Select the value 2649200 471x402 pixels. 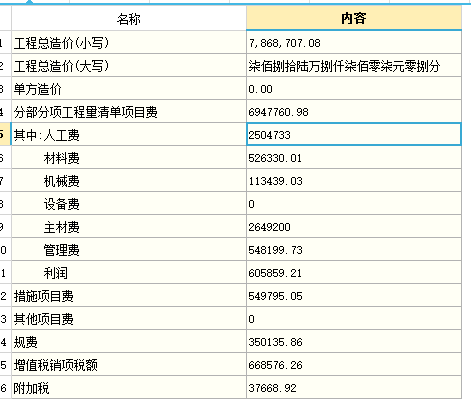pyautogui.click(x=354, y=226)
